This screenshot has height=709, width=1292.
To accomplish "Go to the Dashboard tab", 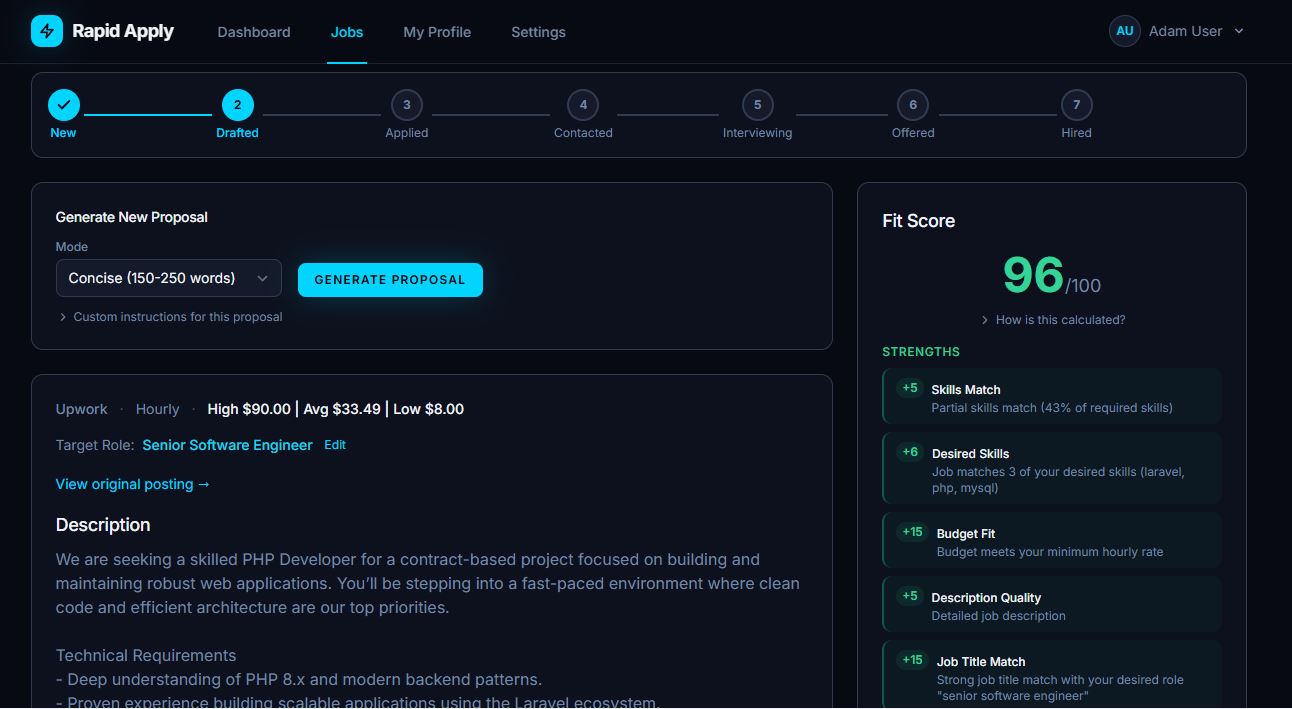I will click(254, 32).
